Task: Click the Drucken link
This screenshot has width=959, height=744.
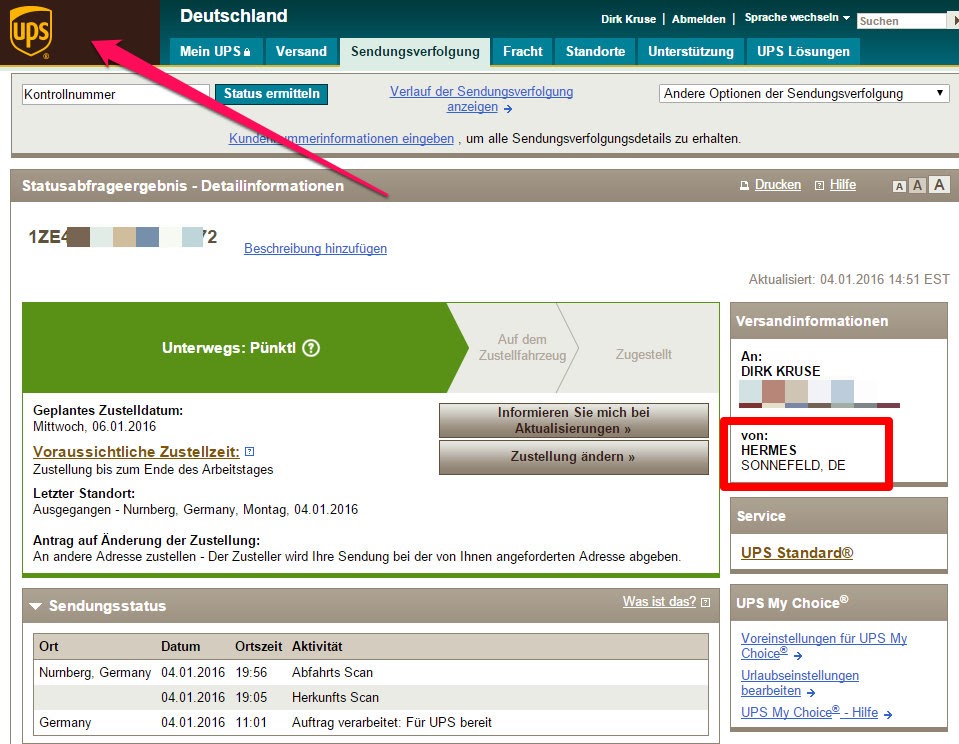Action: pyautogui.click(x=778, y=185)
